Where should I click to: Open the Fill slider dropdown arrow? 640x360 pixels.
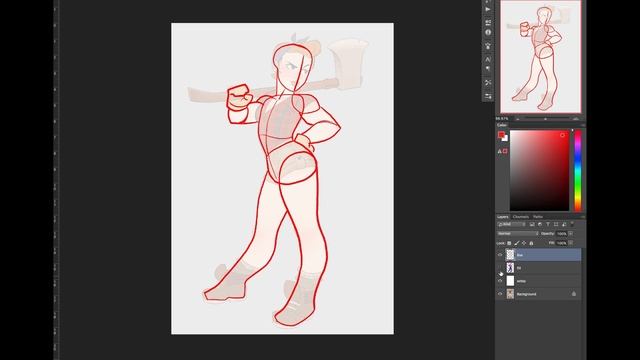pos(571,243)
